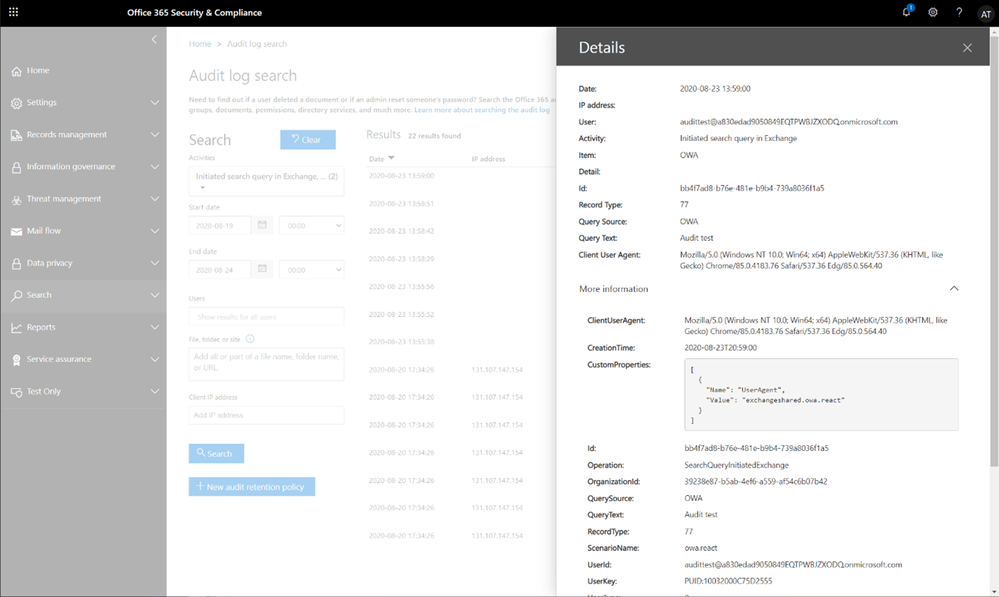Click the Mail flow envelope icon
Image resolution: width=999 pixels, height=597 pixels.
[x=17, y=231]
